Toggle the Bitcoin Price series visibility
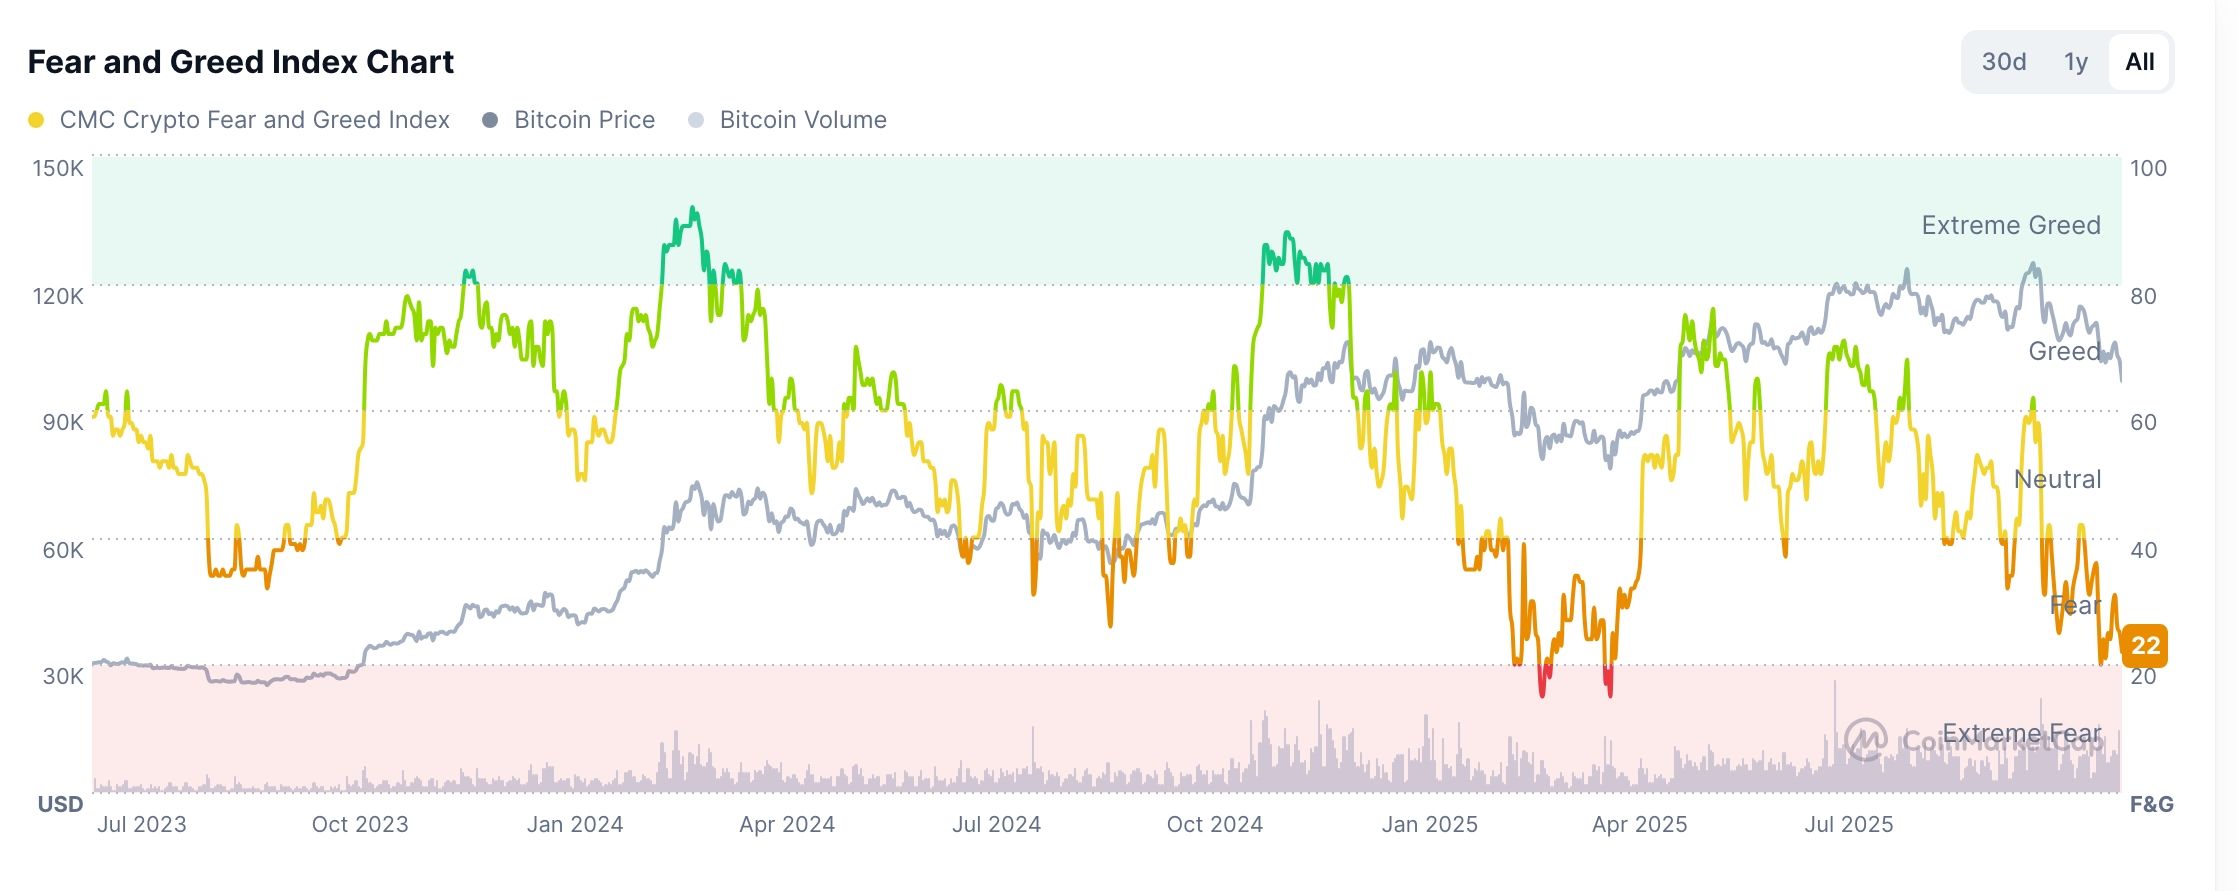This screenshot has width=2239, height=891. pyautogui.click(x=584, y=119)
